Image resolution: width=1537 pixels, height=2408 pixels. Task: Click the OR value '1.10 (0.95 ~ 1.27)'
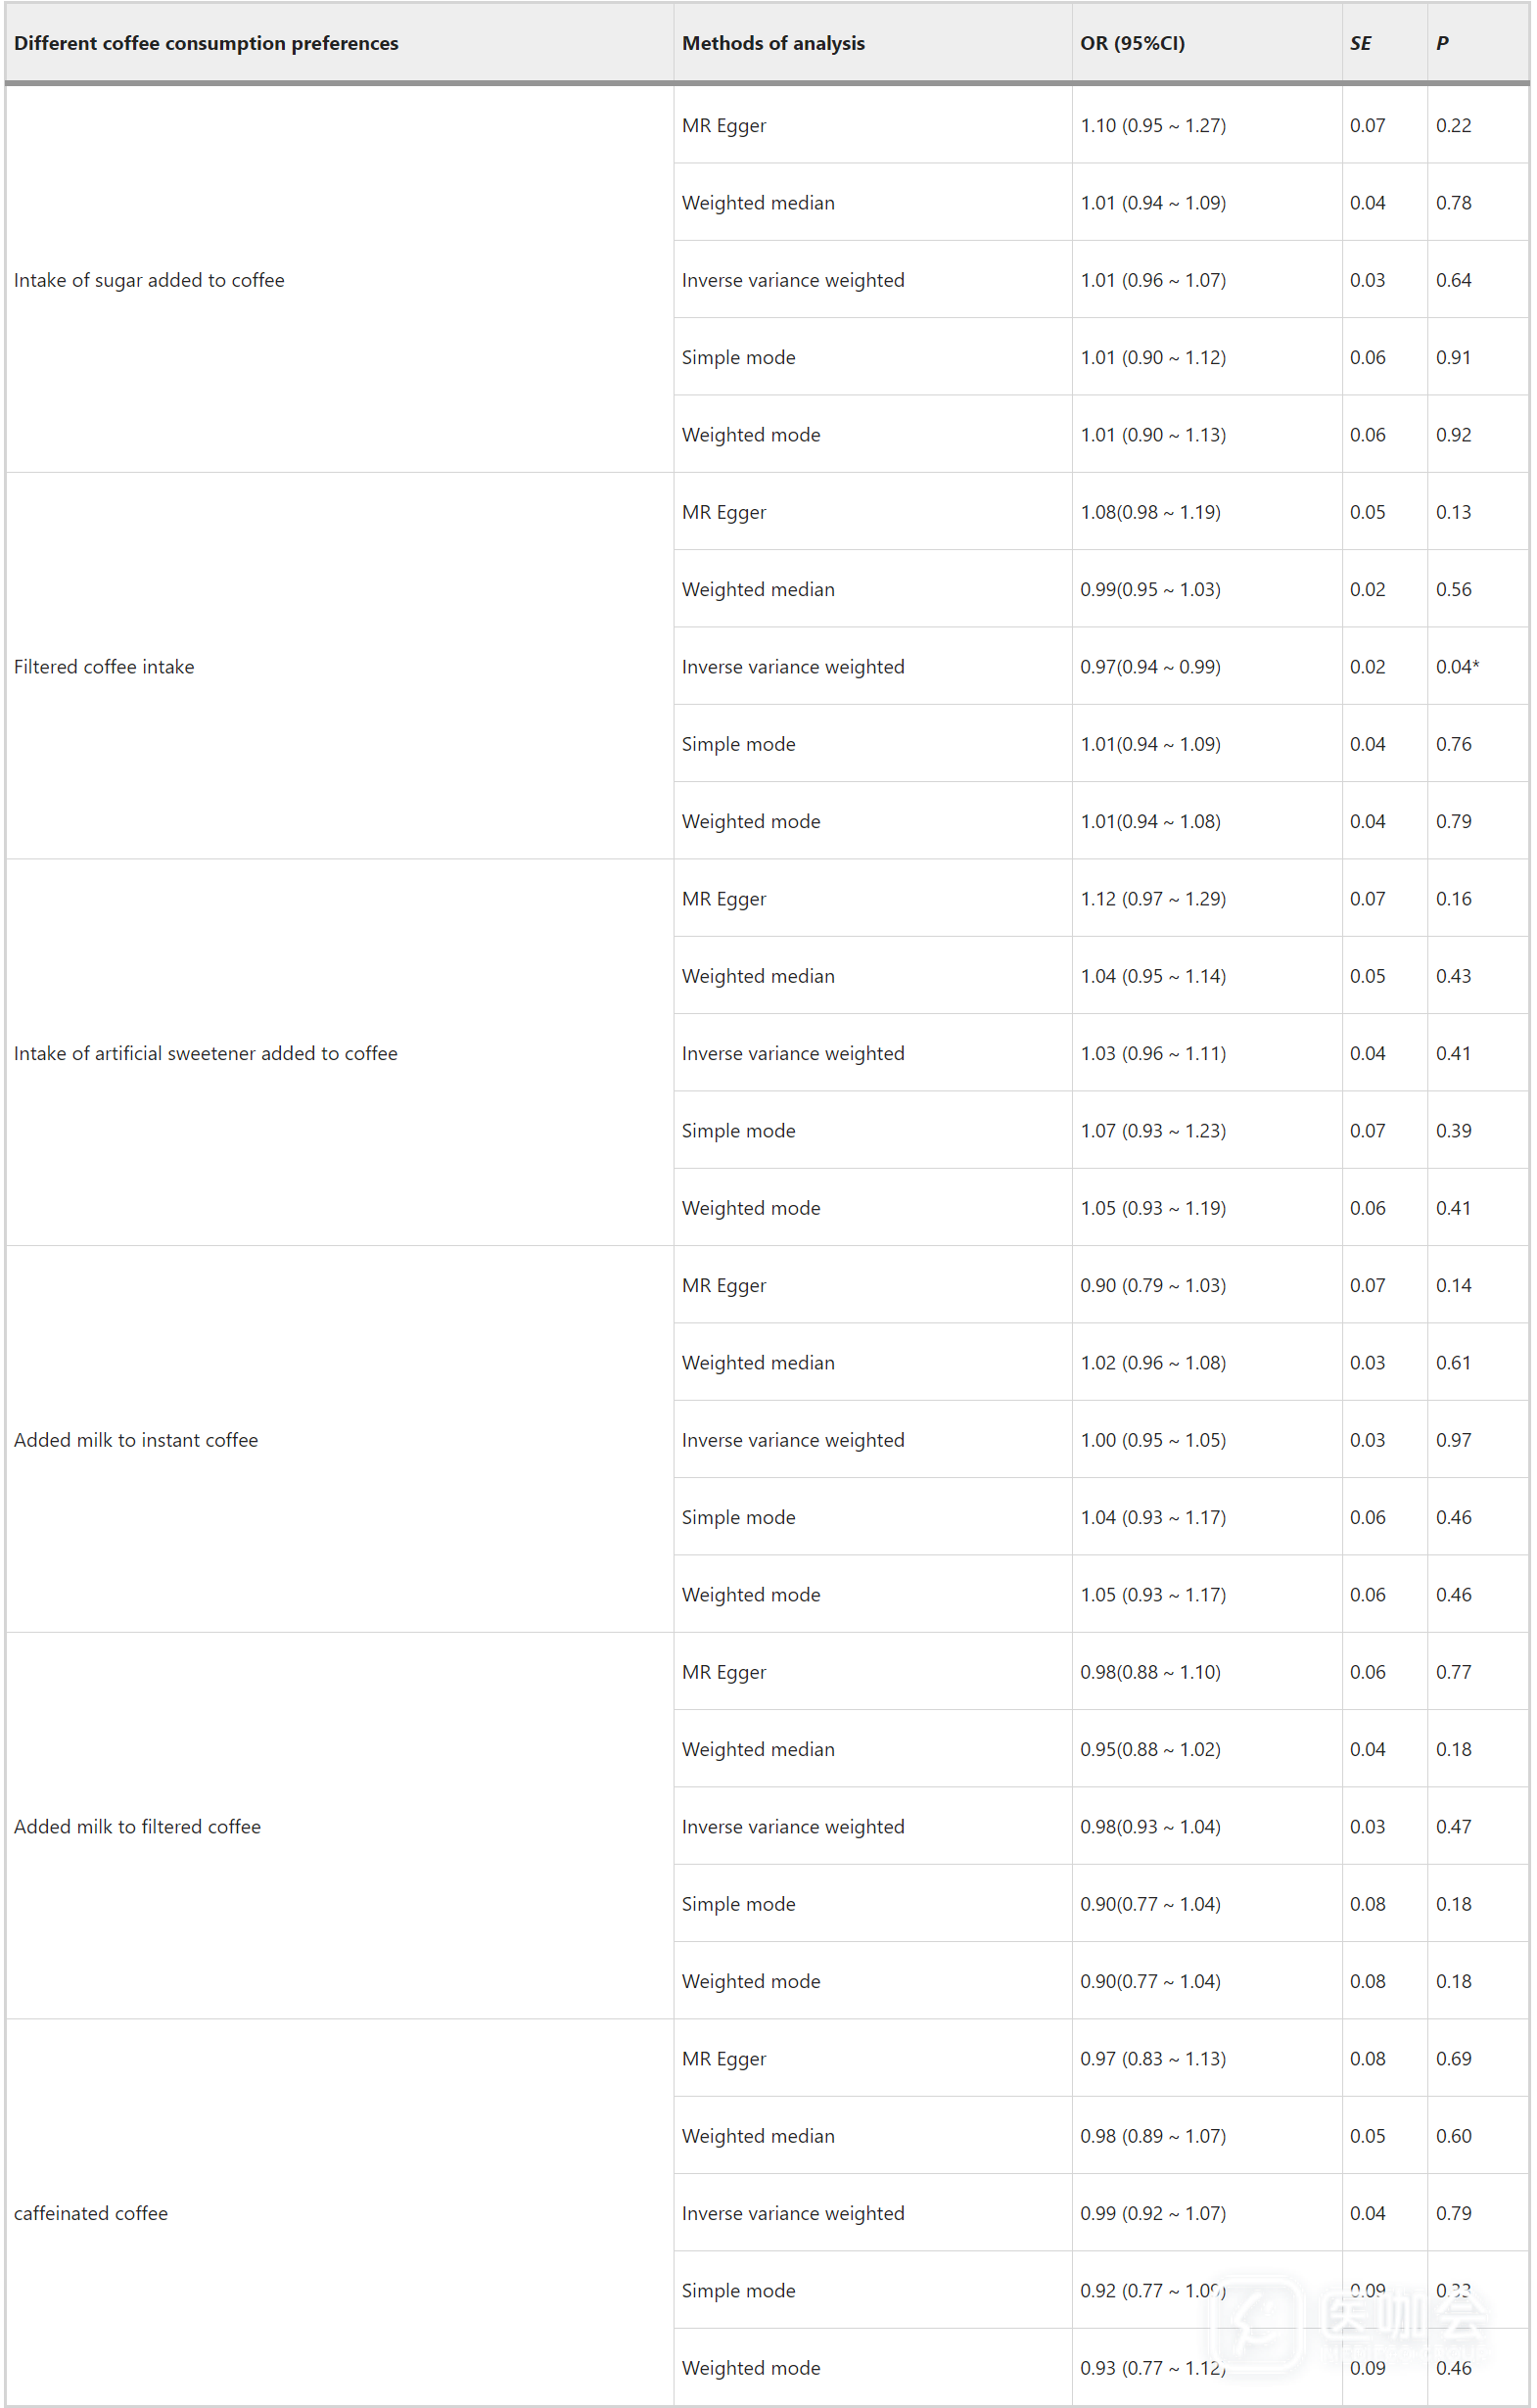1153,126
